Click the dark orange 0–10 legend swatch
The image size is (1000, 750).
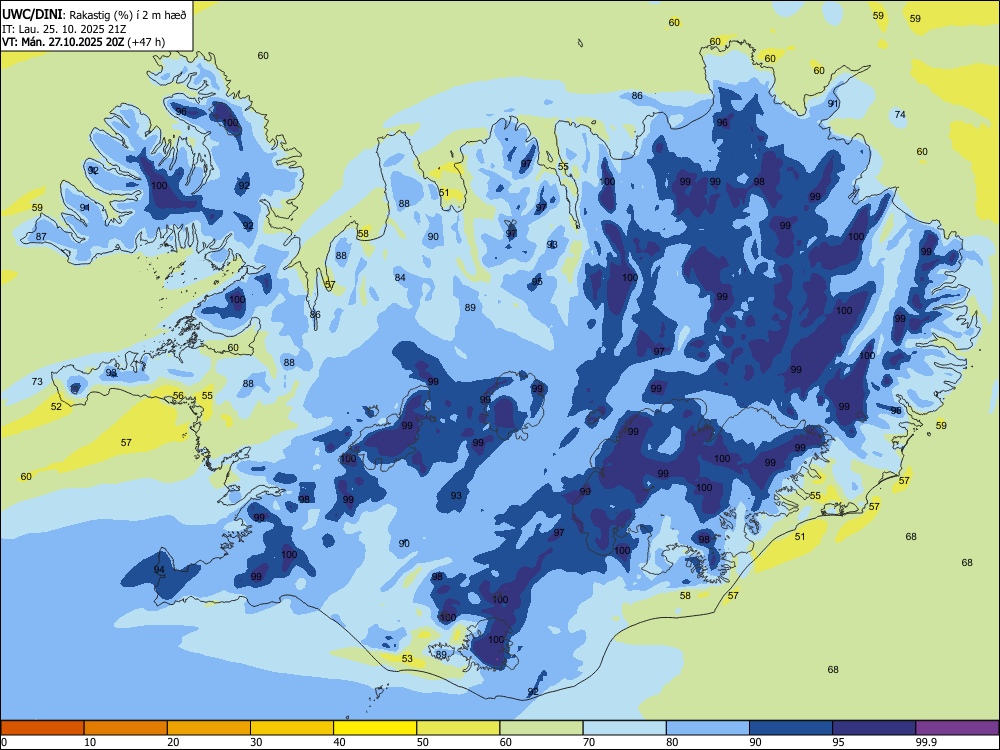click(42, 728)
